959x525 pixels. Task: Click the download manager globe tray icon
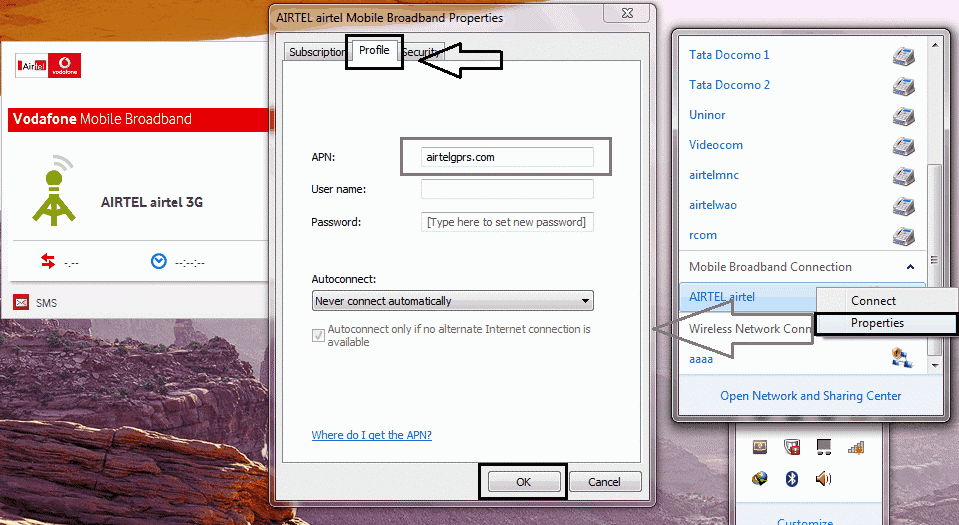[760, 478]
